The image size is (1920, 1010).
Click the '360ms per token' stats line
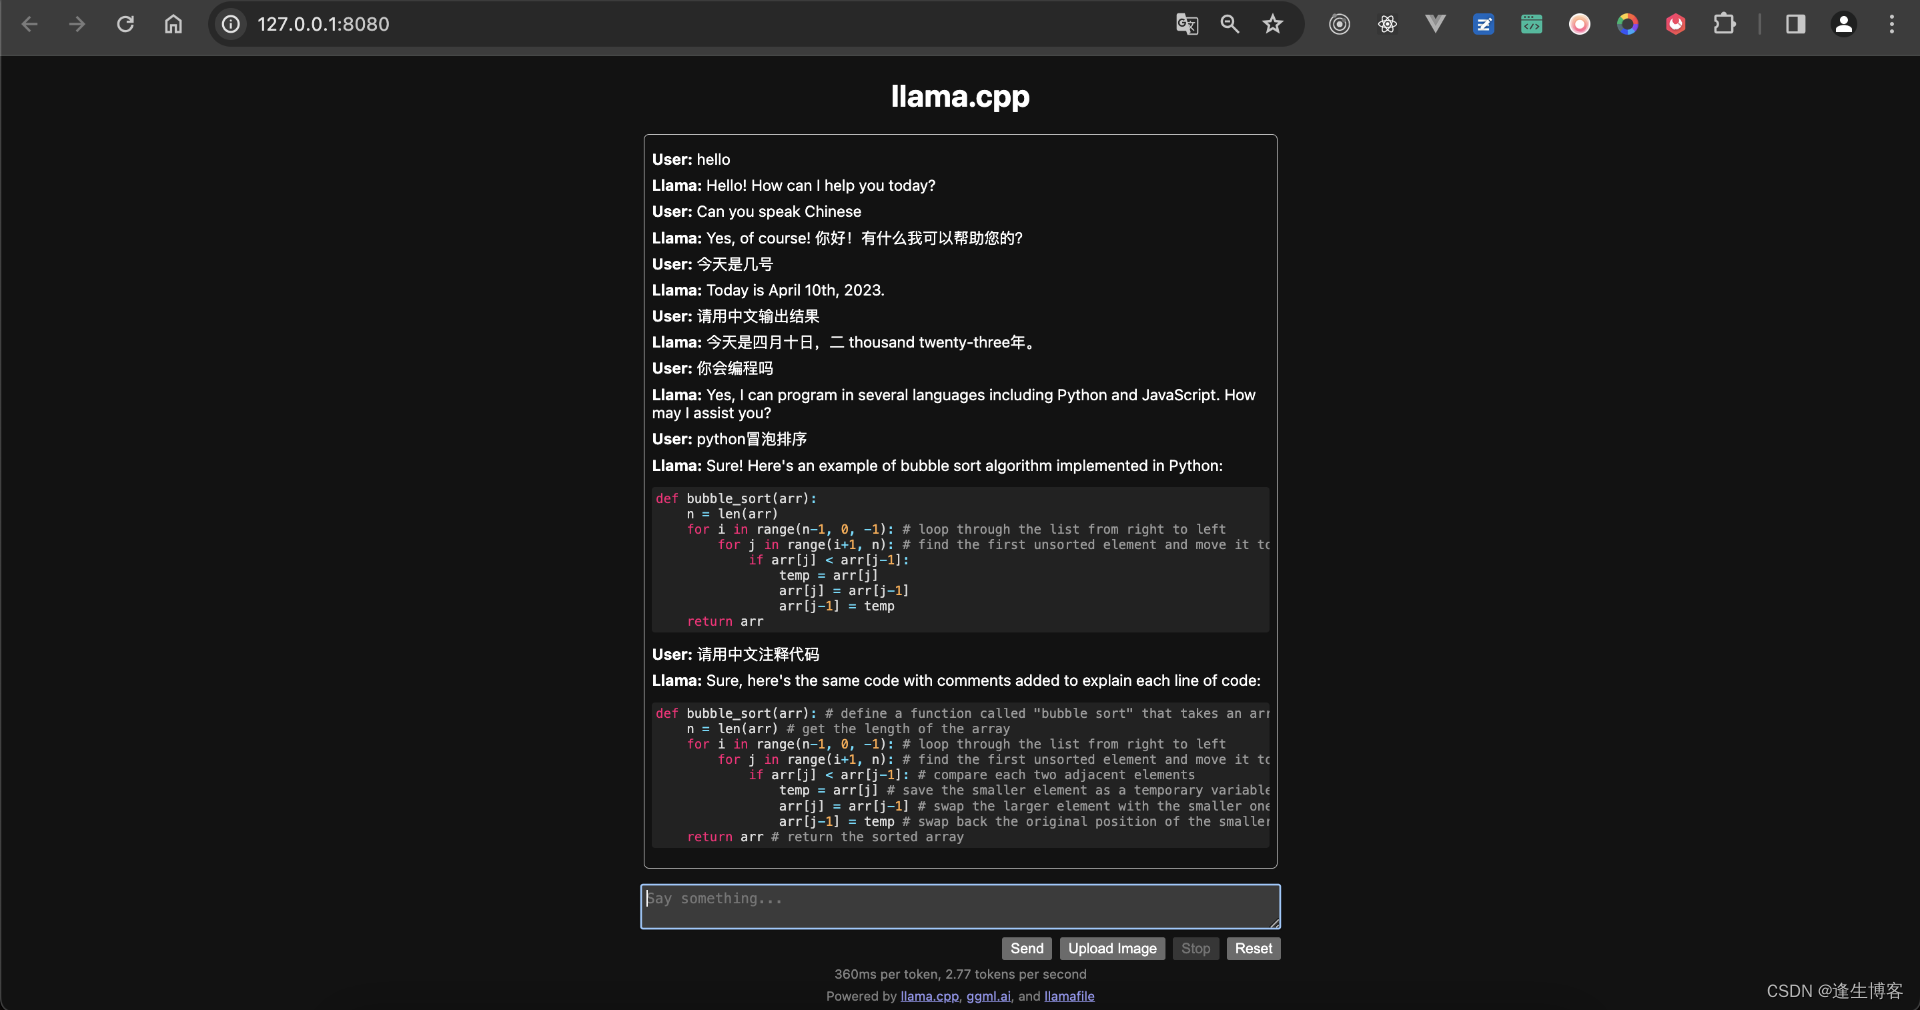[960, 974]
